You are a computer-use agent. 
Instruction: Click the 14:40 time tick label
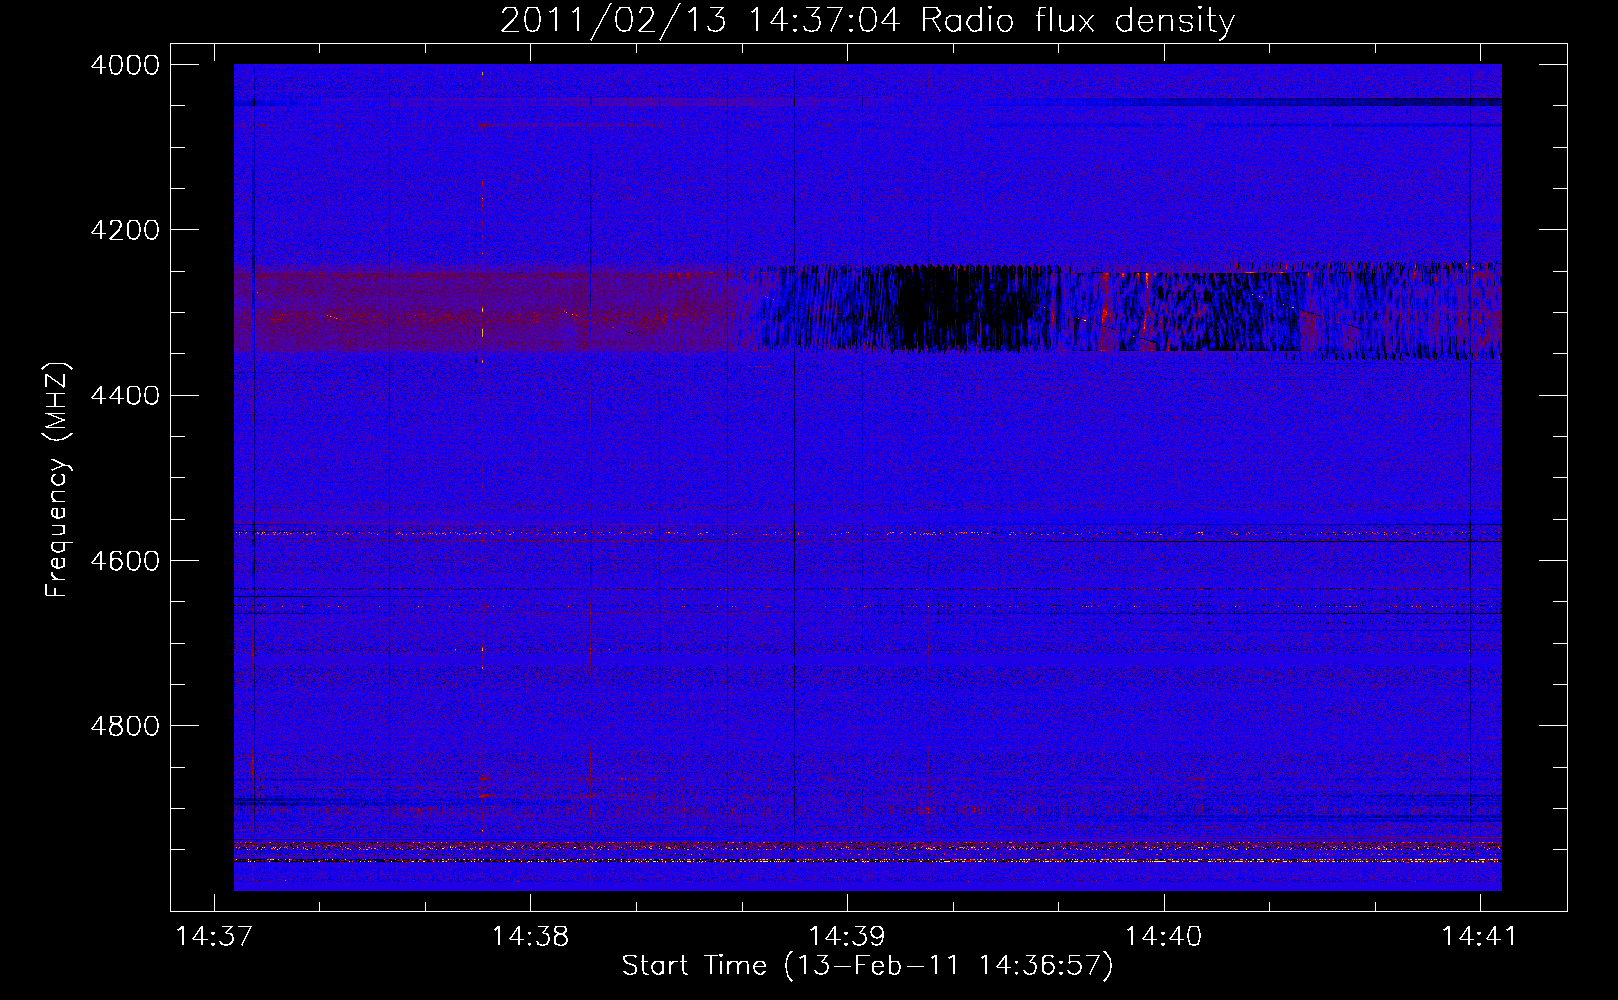[1164, 937]
